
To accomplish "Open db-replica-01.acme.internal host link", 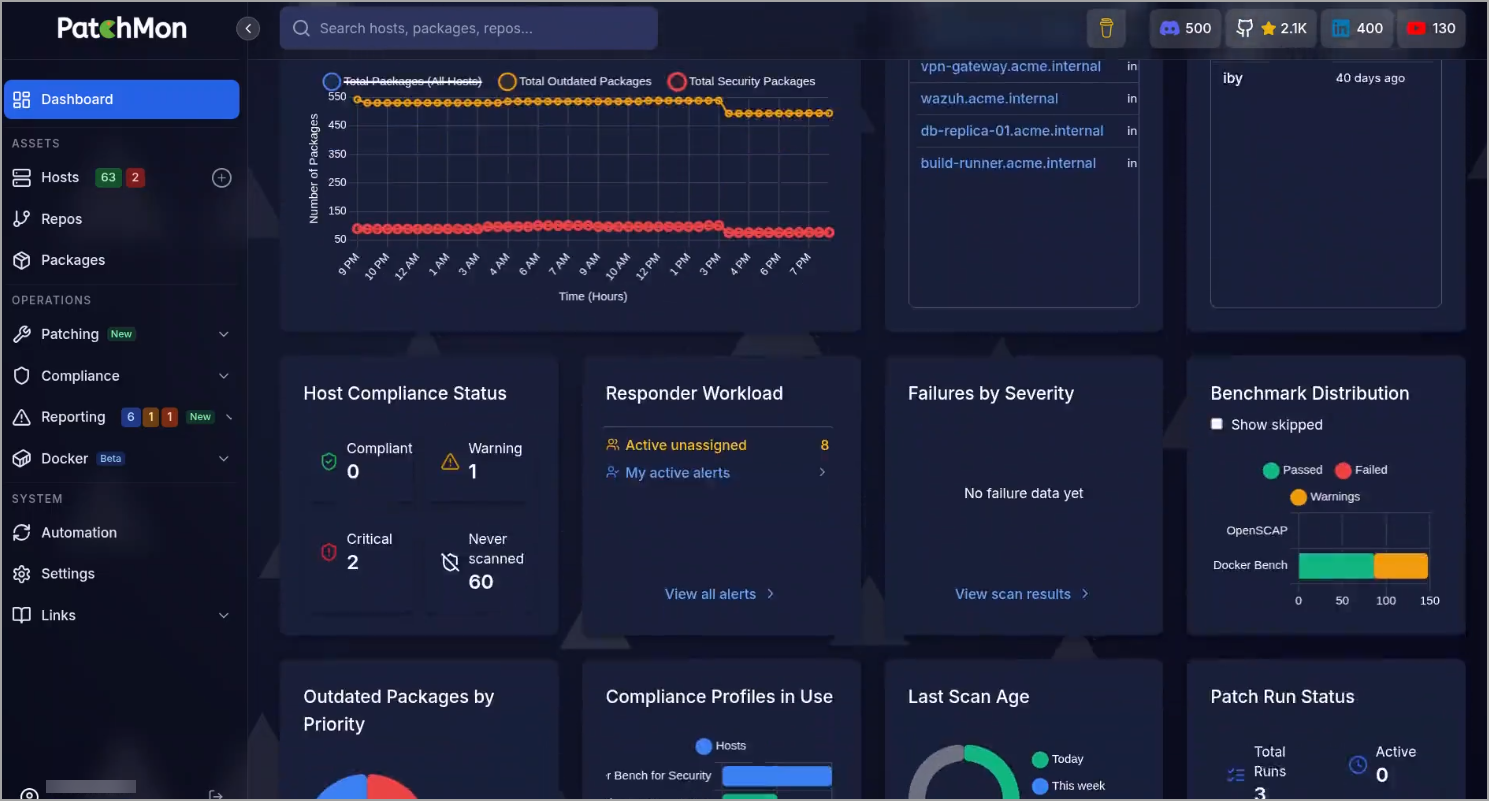I will point(1012,130).
